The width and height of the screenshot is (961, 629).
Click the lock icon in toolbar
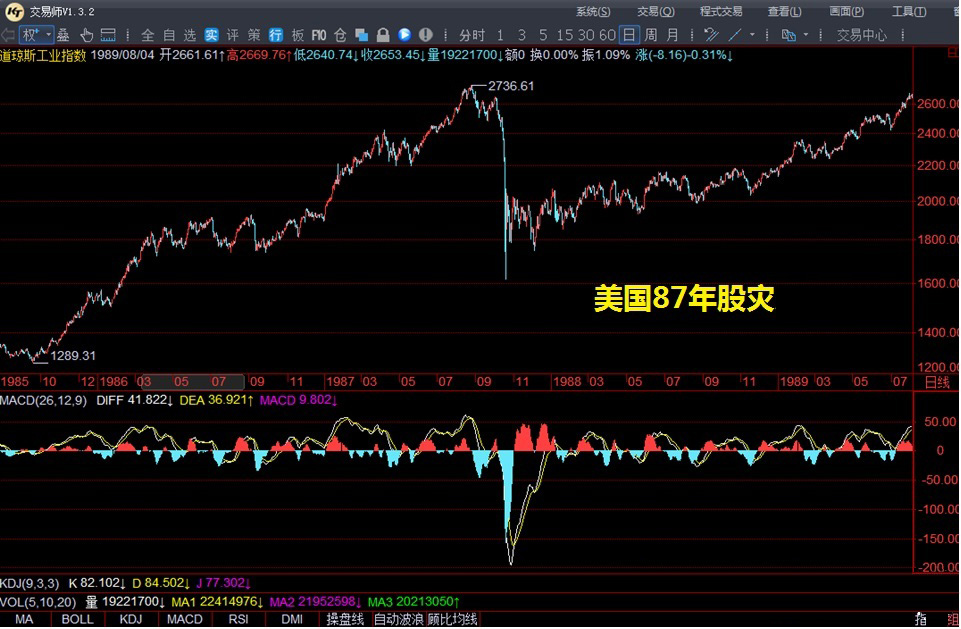pos(383,35)
